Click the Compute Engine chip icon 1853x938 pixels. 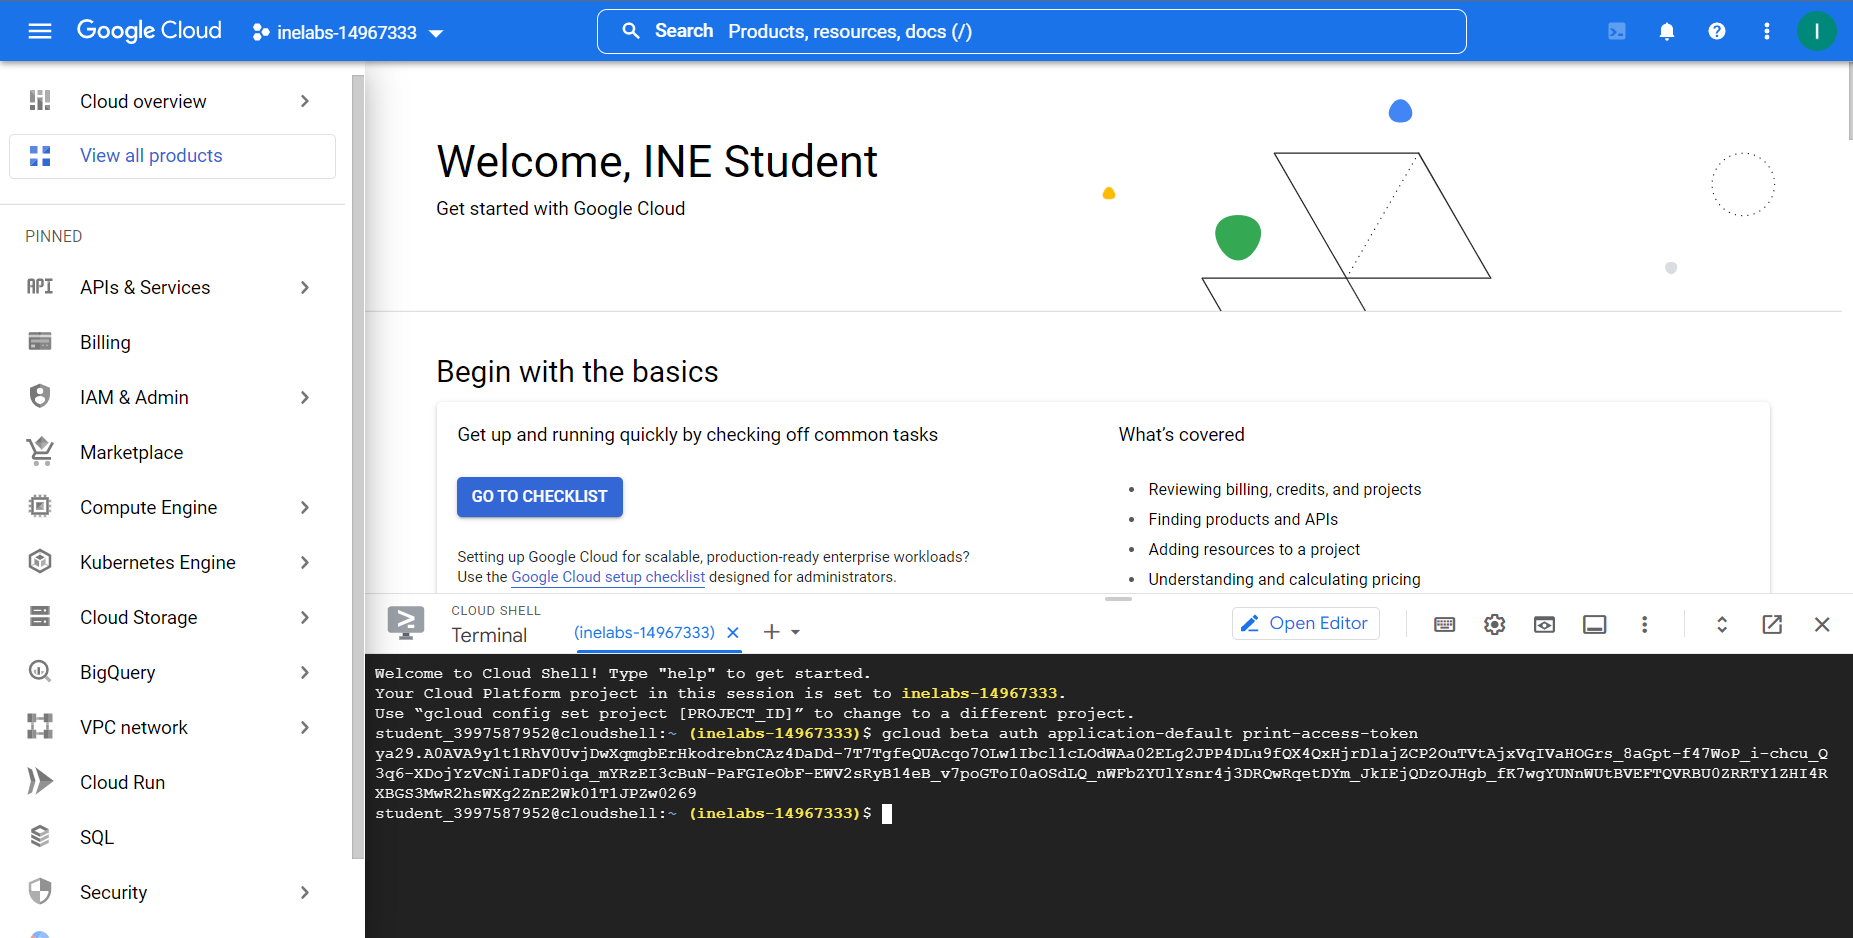coord(40,507)
